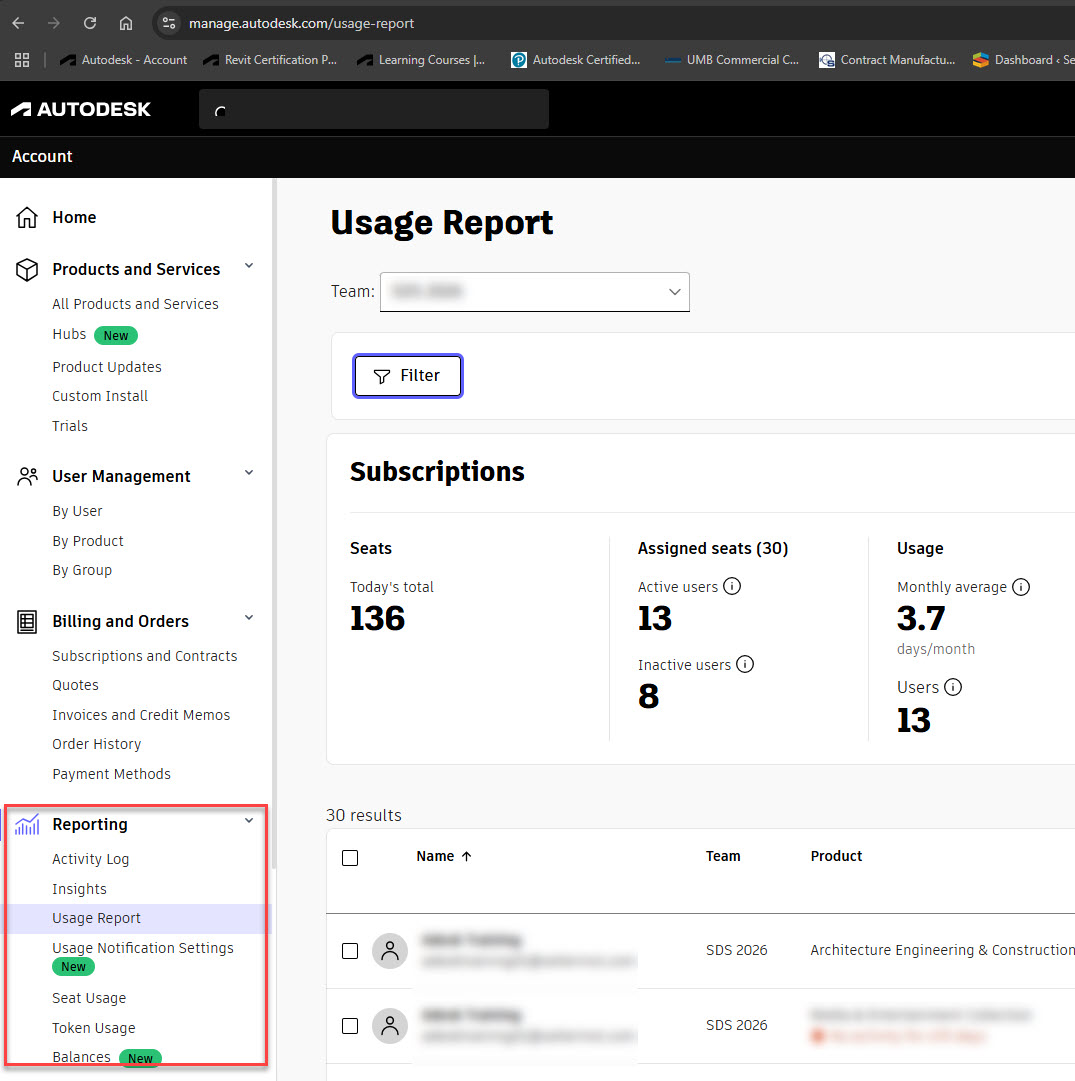
Task: Open the Trials page
Action: 70,426
